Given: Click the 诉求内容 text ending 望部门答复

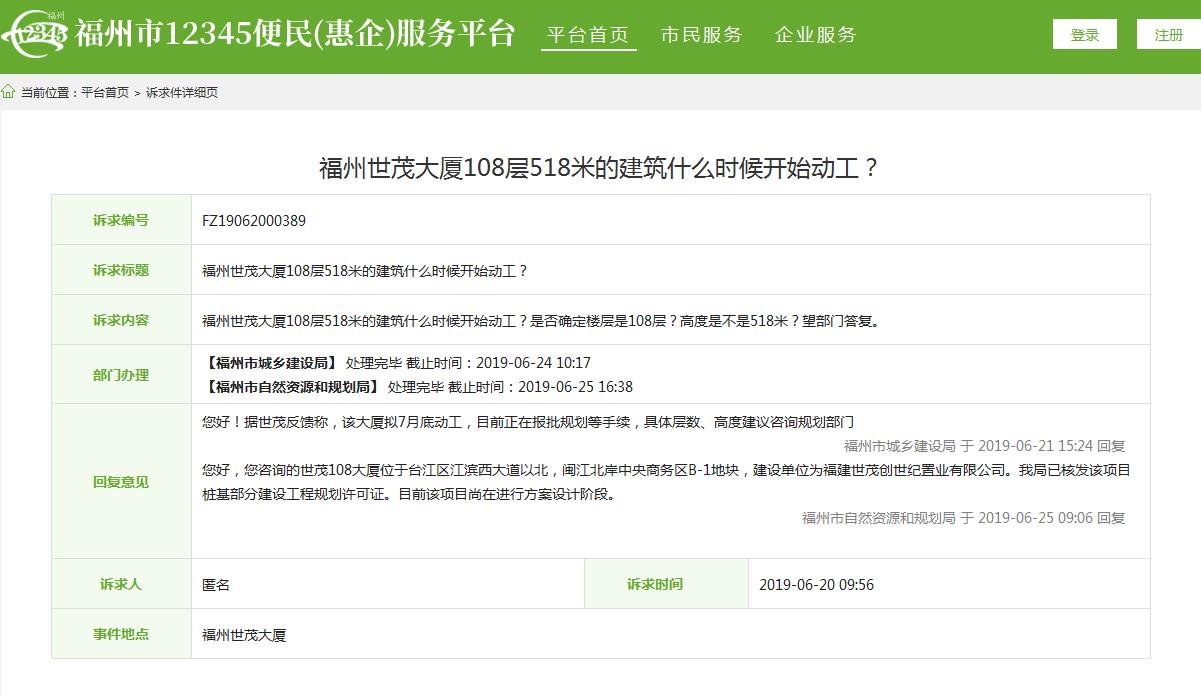Looking at the screenshot, I should coord(541,321).
